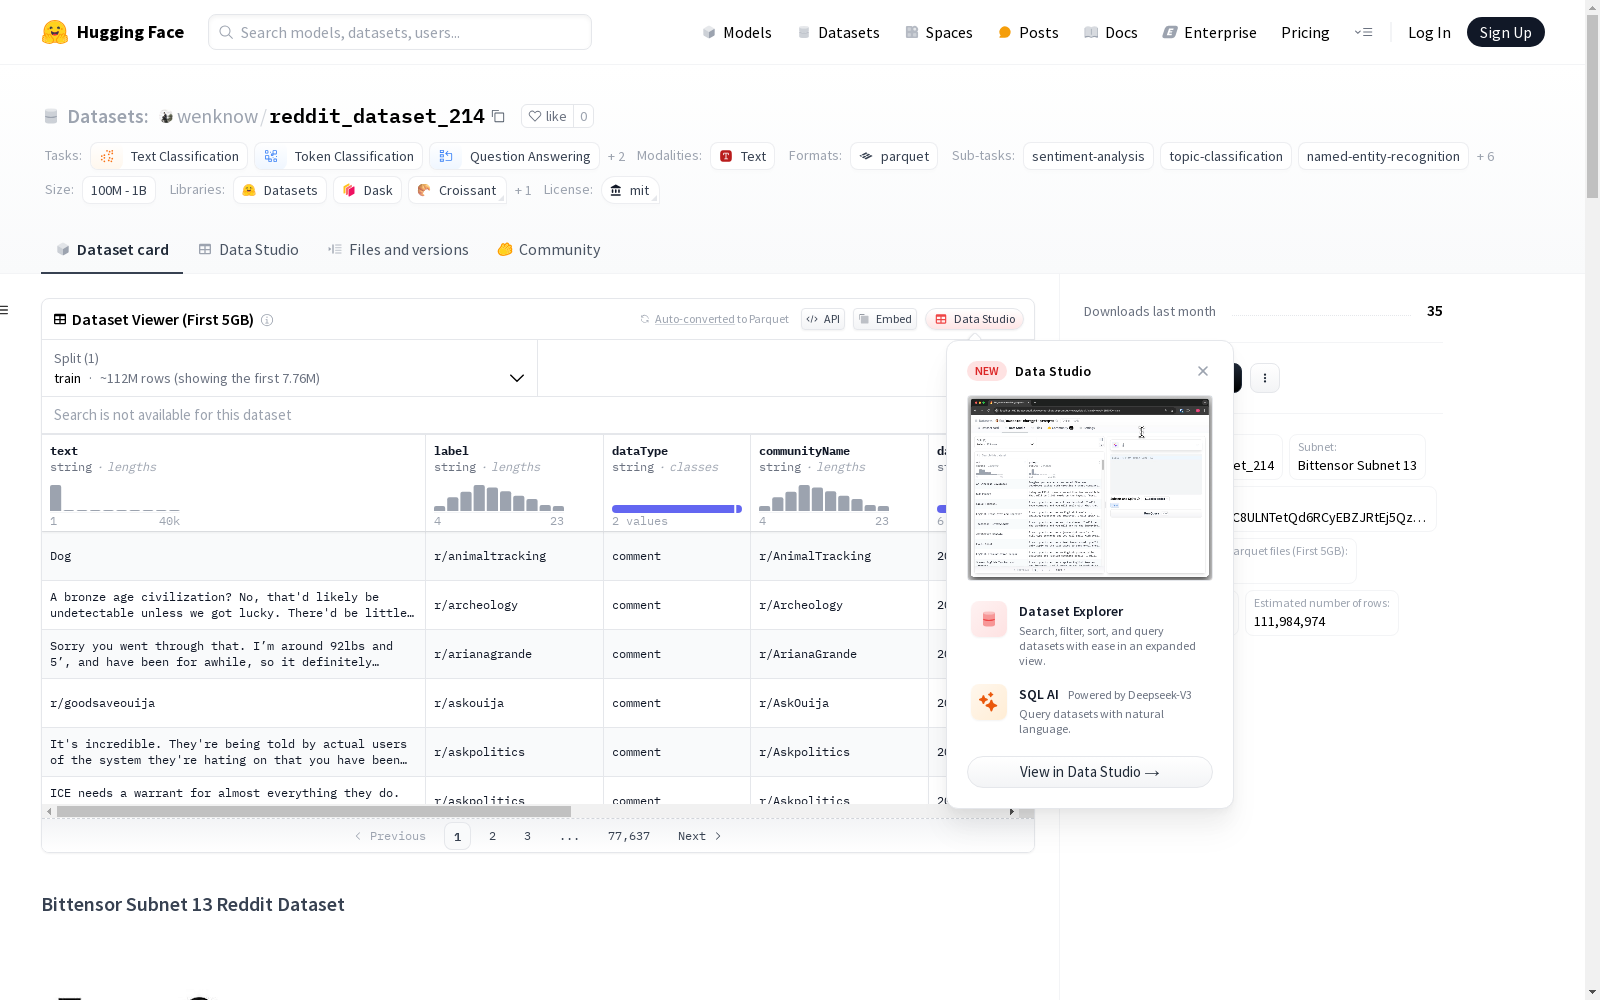Open the API button

[823, 319]
